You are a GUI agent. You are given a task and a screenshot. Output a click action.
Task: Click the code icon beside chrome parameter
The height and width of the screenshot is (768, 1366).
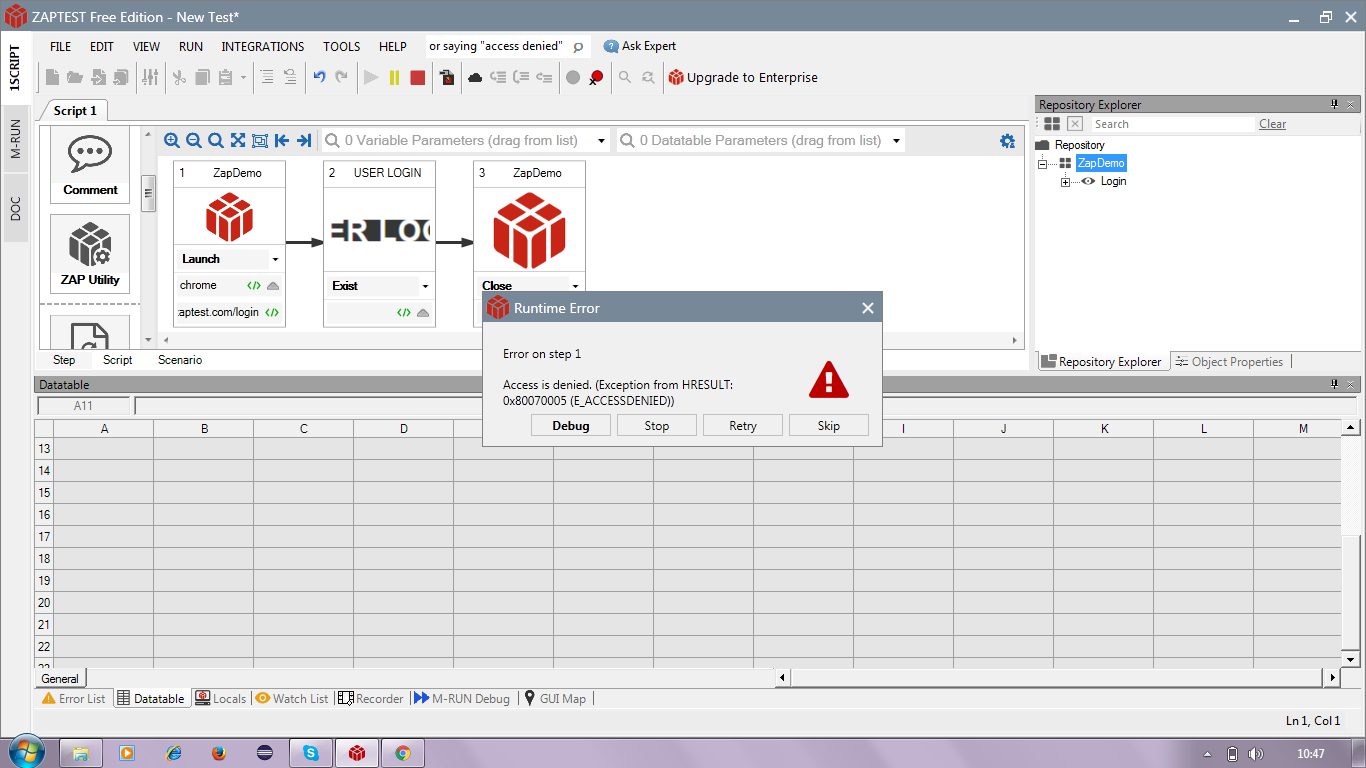pyautogui.click(x=254, y=286)
